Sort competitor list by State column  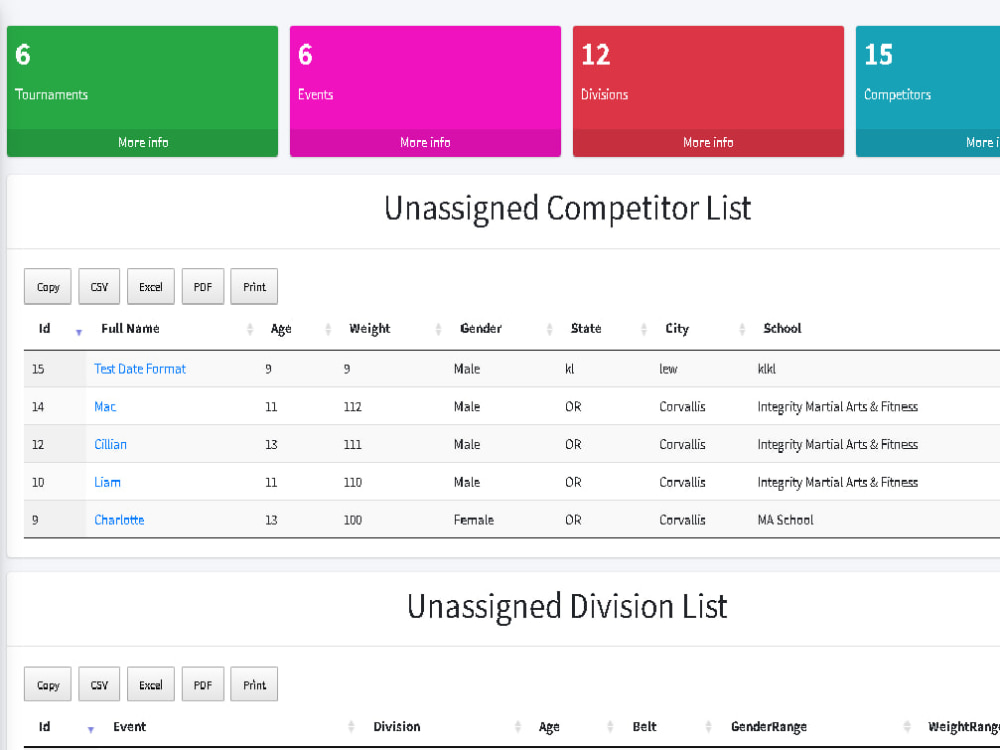coord(604,328)
